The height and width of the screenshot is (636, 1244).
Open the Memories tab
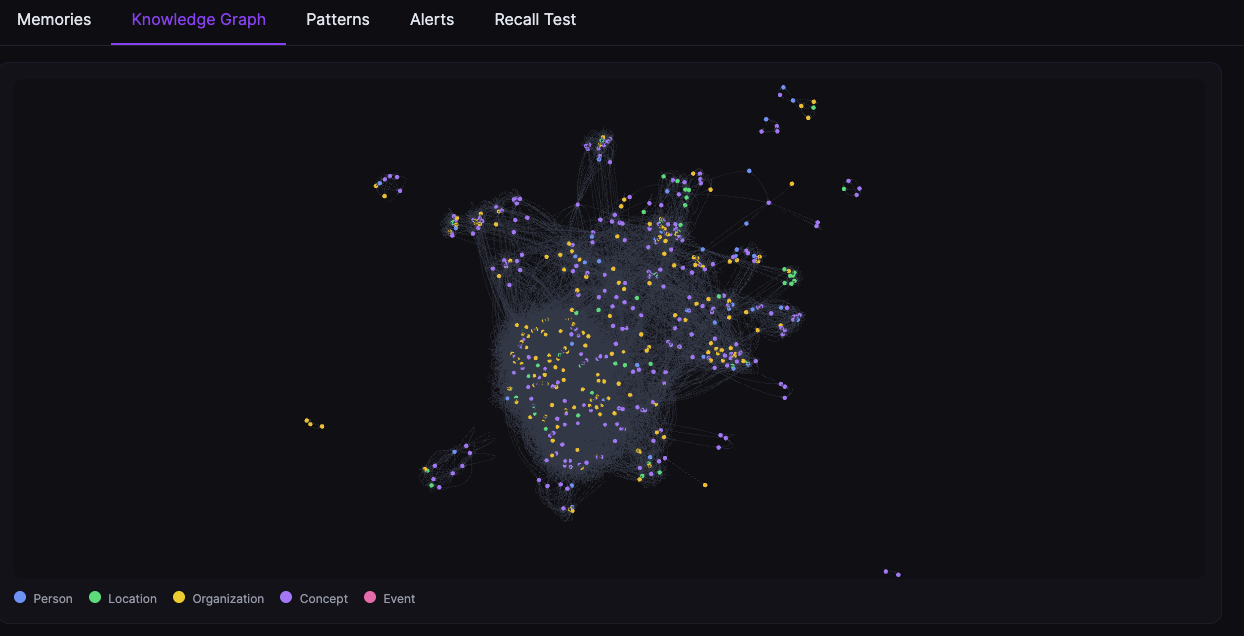point(54,20)
